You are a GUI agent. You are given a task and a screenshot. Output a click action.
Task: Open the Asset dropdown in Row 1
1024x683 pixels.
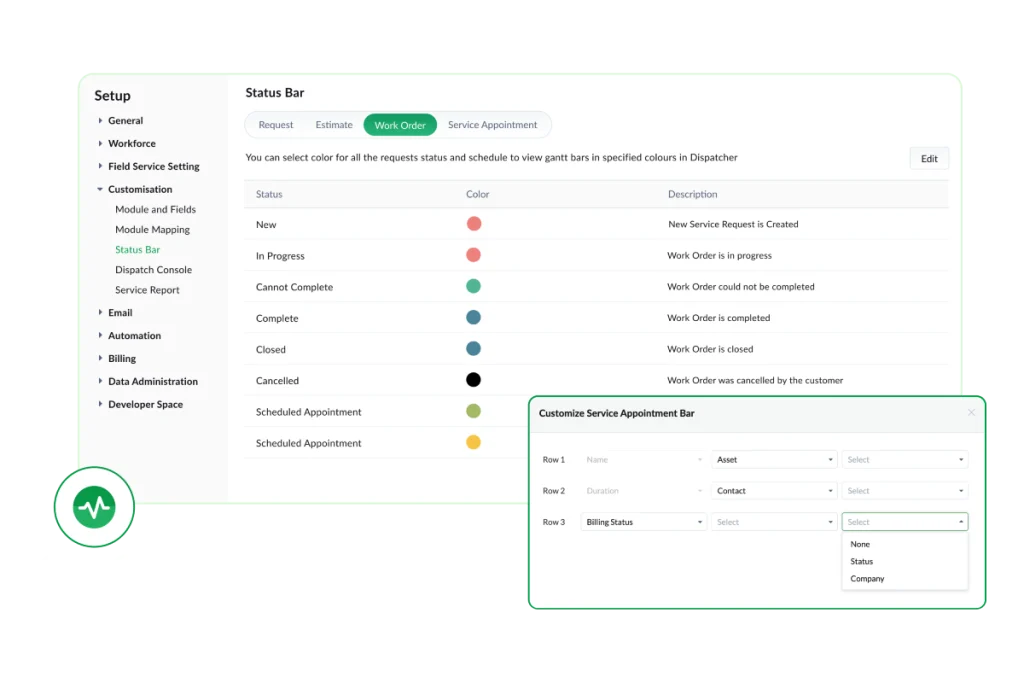[x=774, y=459]
